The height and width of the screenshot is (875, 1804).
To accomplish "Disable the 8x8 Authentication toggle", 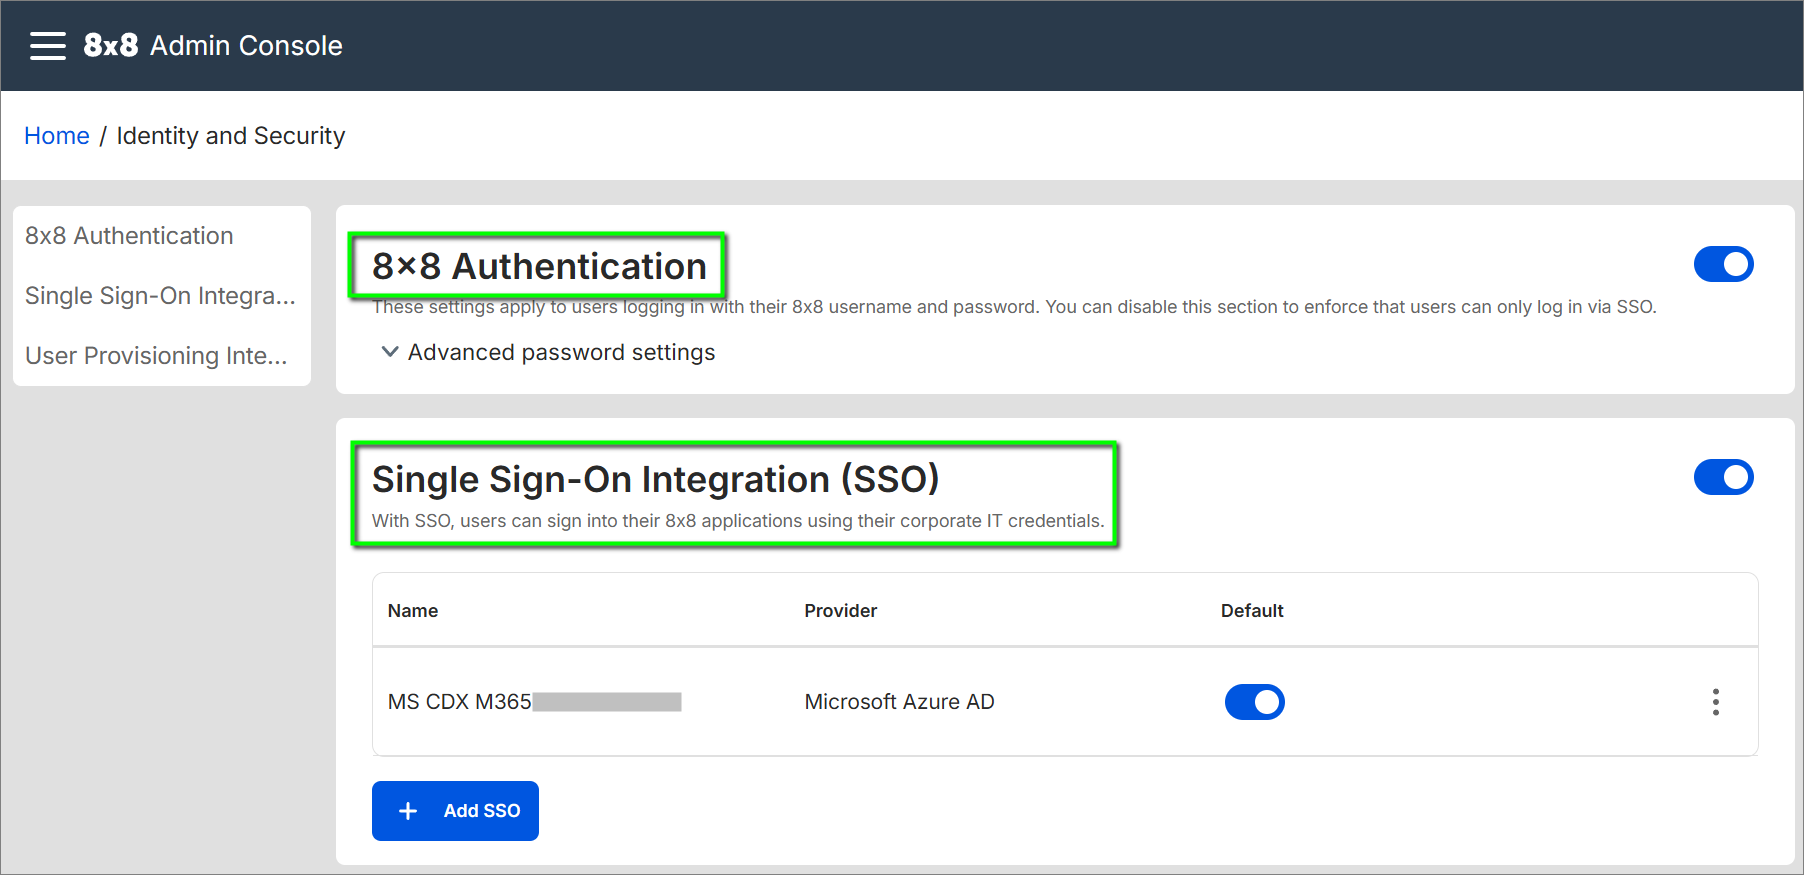I will 1723,264.
